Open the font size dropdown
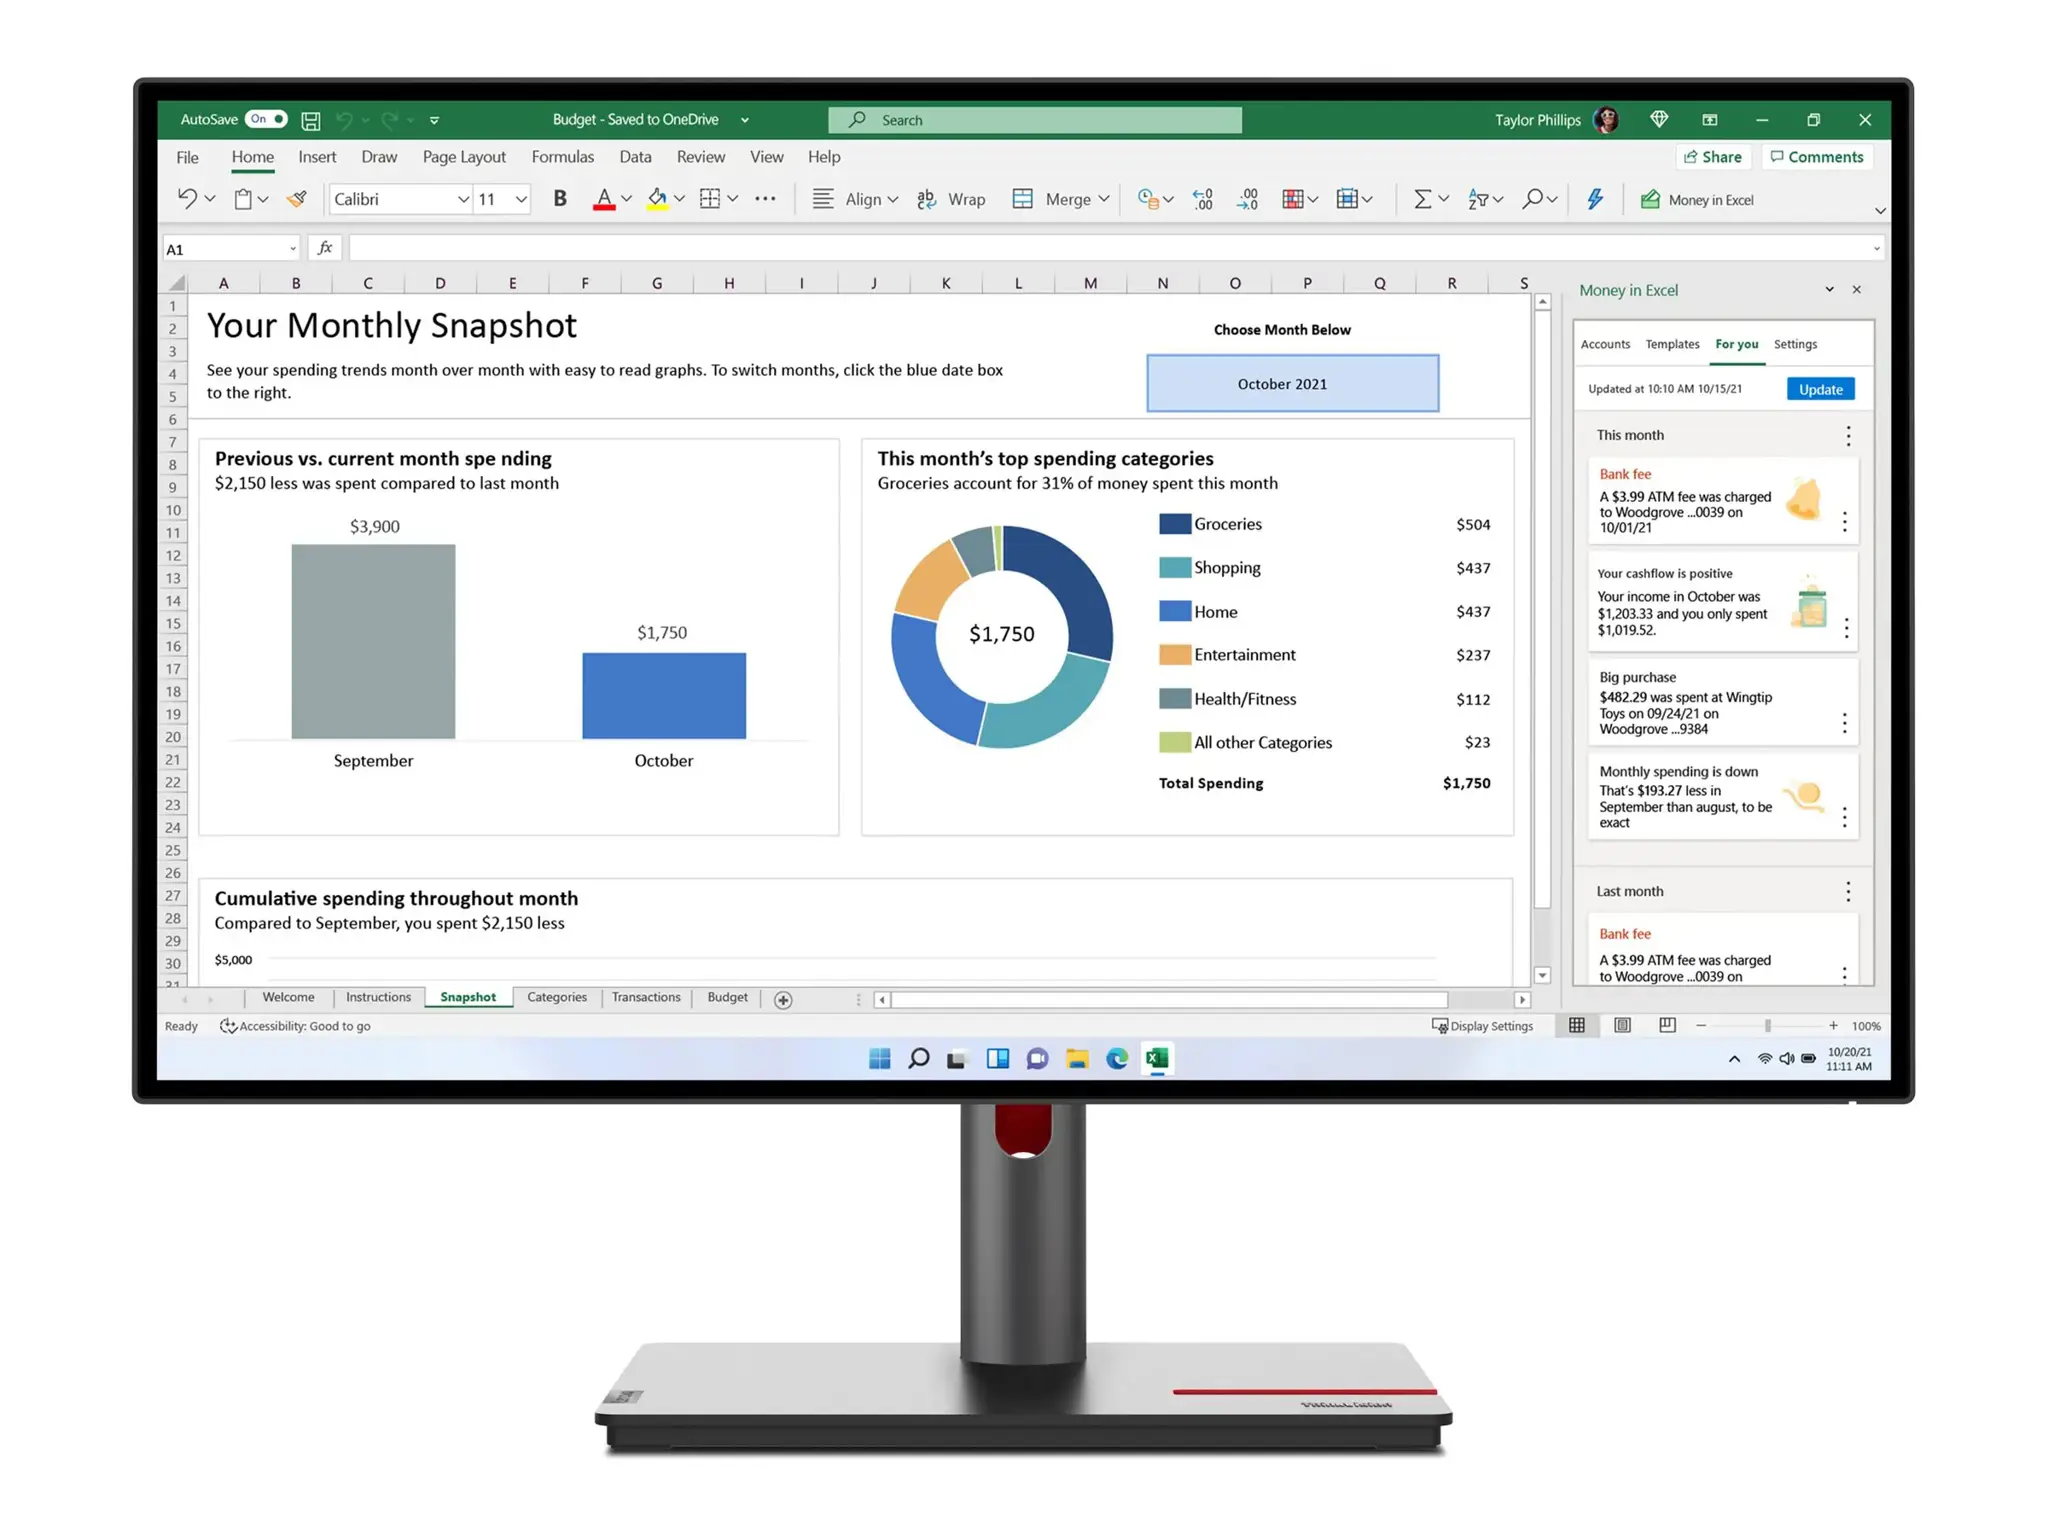The height and width of the screenshot is (1536, 2048). tap(521, 199)
